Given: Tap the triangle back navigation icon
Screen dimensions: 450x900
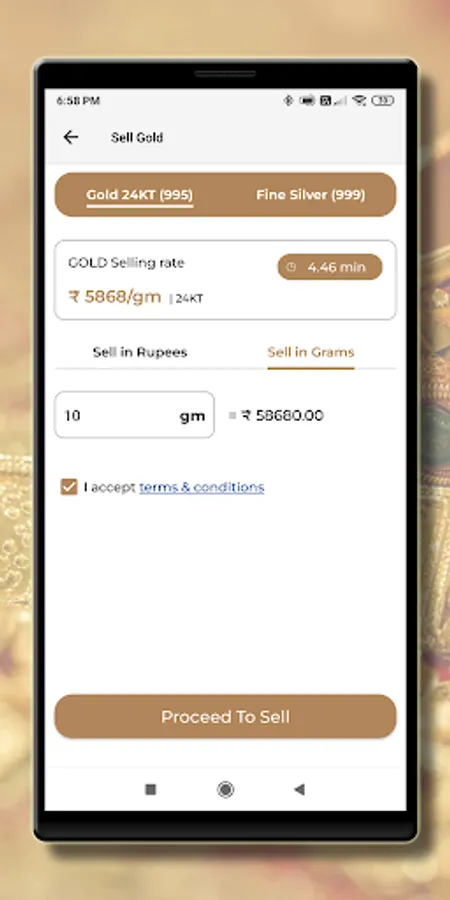Looking at the screenshot, I should click(x=299, y=789).
